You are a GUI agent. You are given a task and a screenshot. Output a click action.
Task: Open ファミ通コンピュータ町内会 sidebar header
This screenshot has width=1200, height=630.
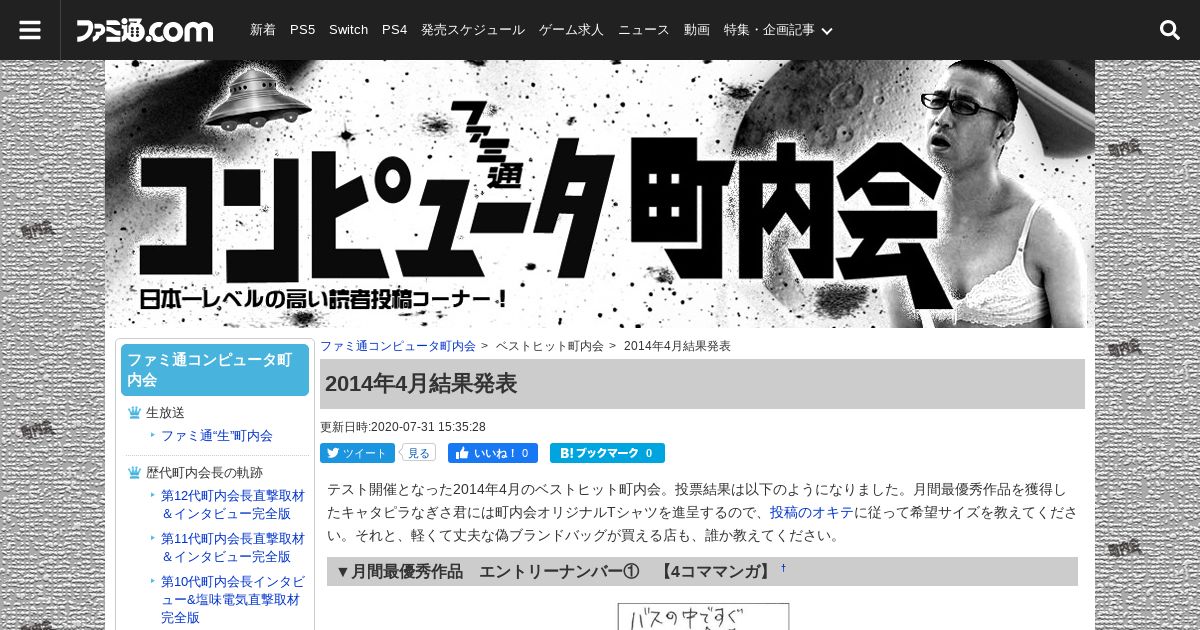(215, 370)
